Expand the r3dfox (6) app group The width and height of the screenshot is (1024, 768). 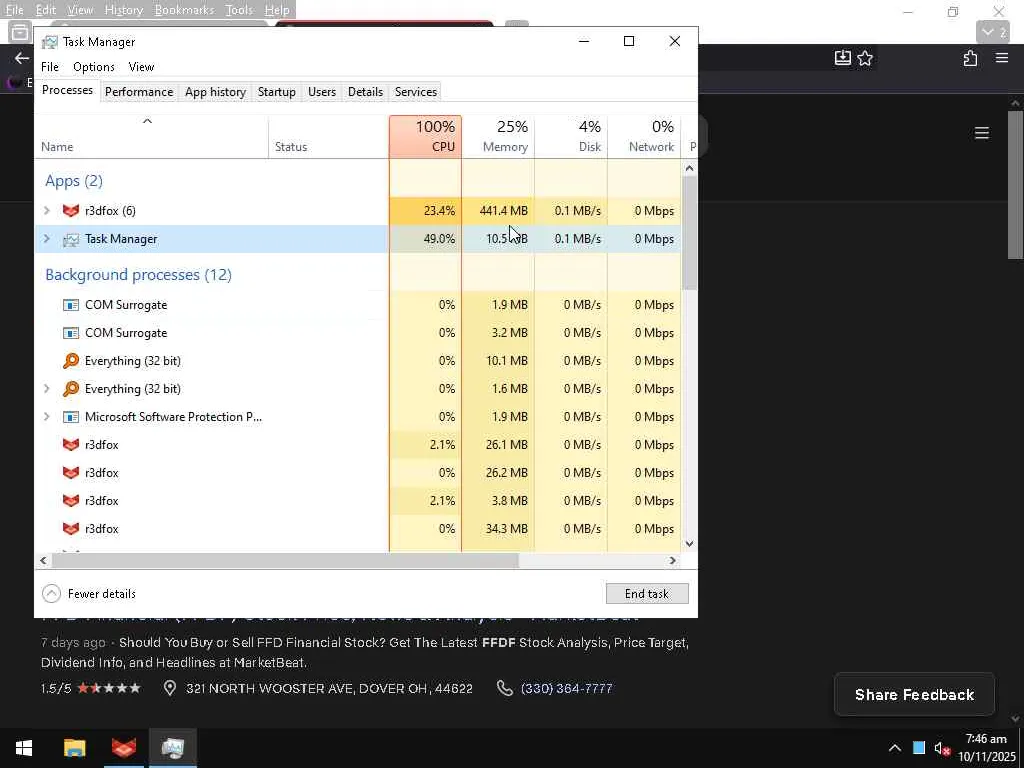pos(46,211)
